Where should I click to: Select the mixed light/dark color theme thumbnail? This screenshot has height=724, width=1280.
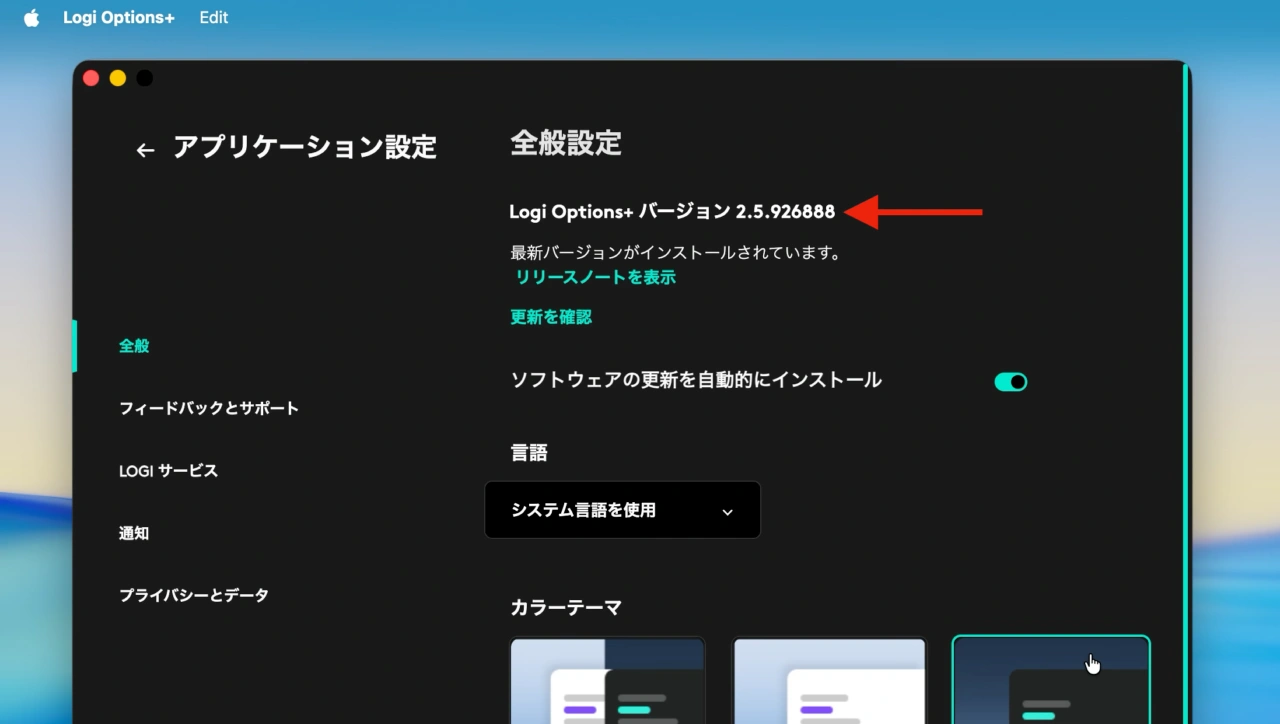pyautogui.click(x=608, y=680)
